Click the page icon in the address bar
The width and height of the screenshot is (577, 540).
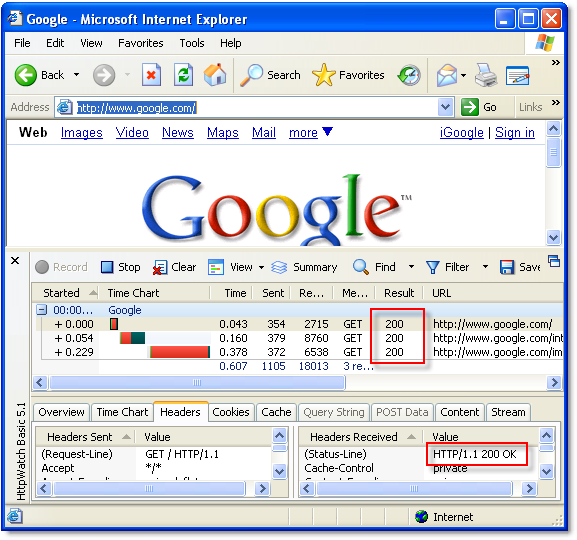pos(64,107)
